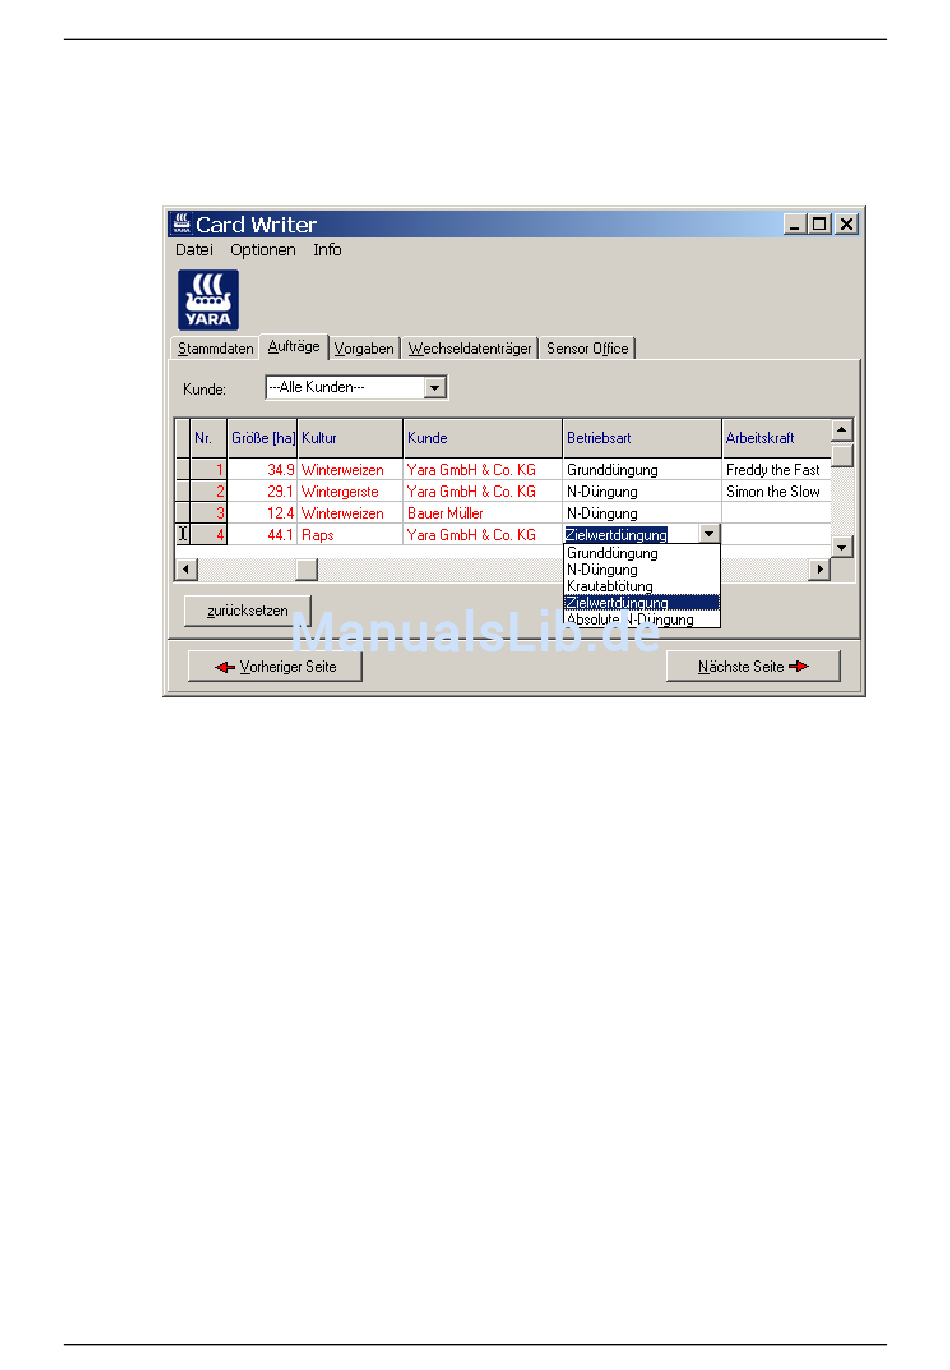The height and width of the screenshot is (1370, 950).
Task: Click the table's vertical scrollbar up arrow
Action: (842, 431)
